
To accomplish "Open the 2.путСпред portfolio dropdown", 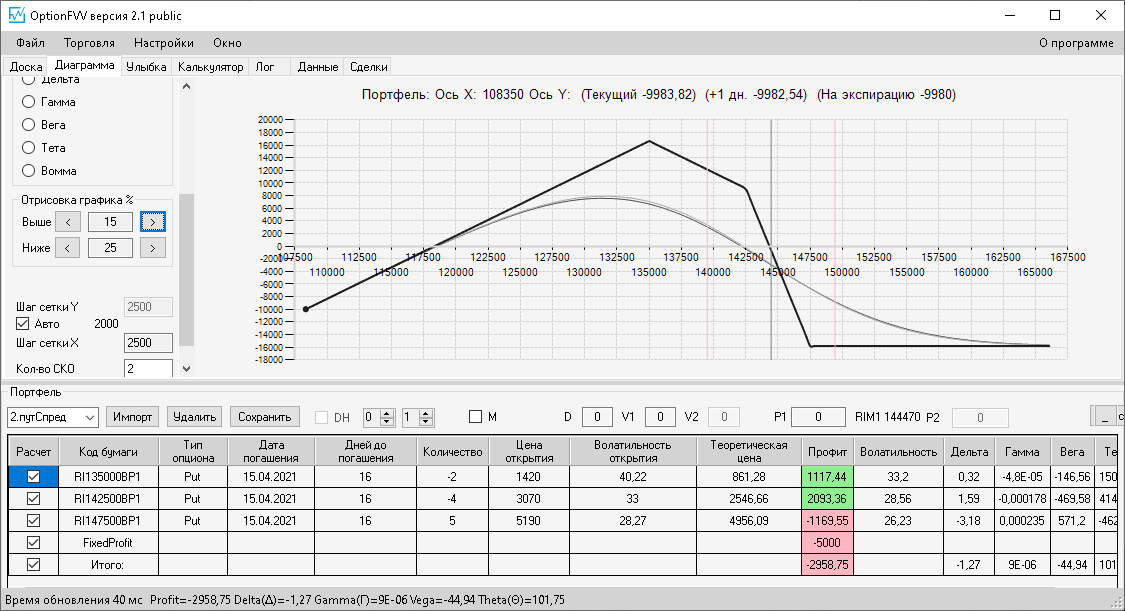I will (52, 417).
